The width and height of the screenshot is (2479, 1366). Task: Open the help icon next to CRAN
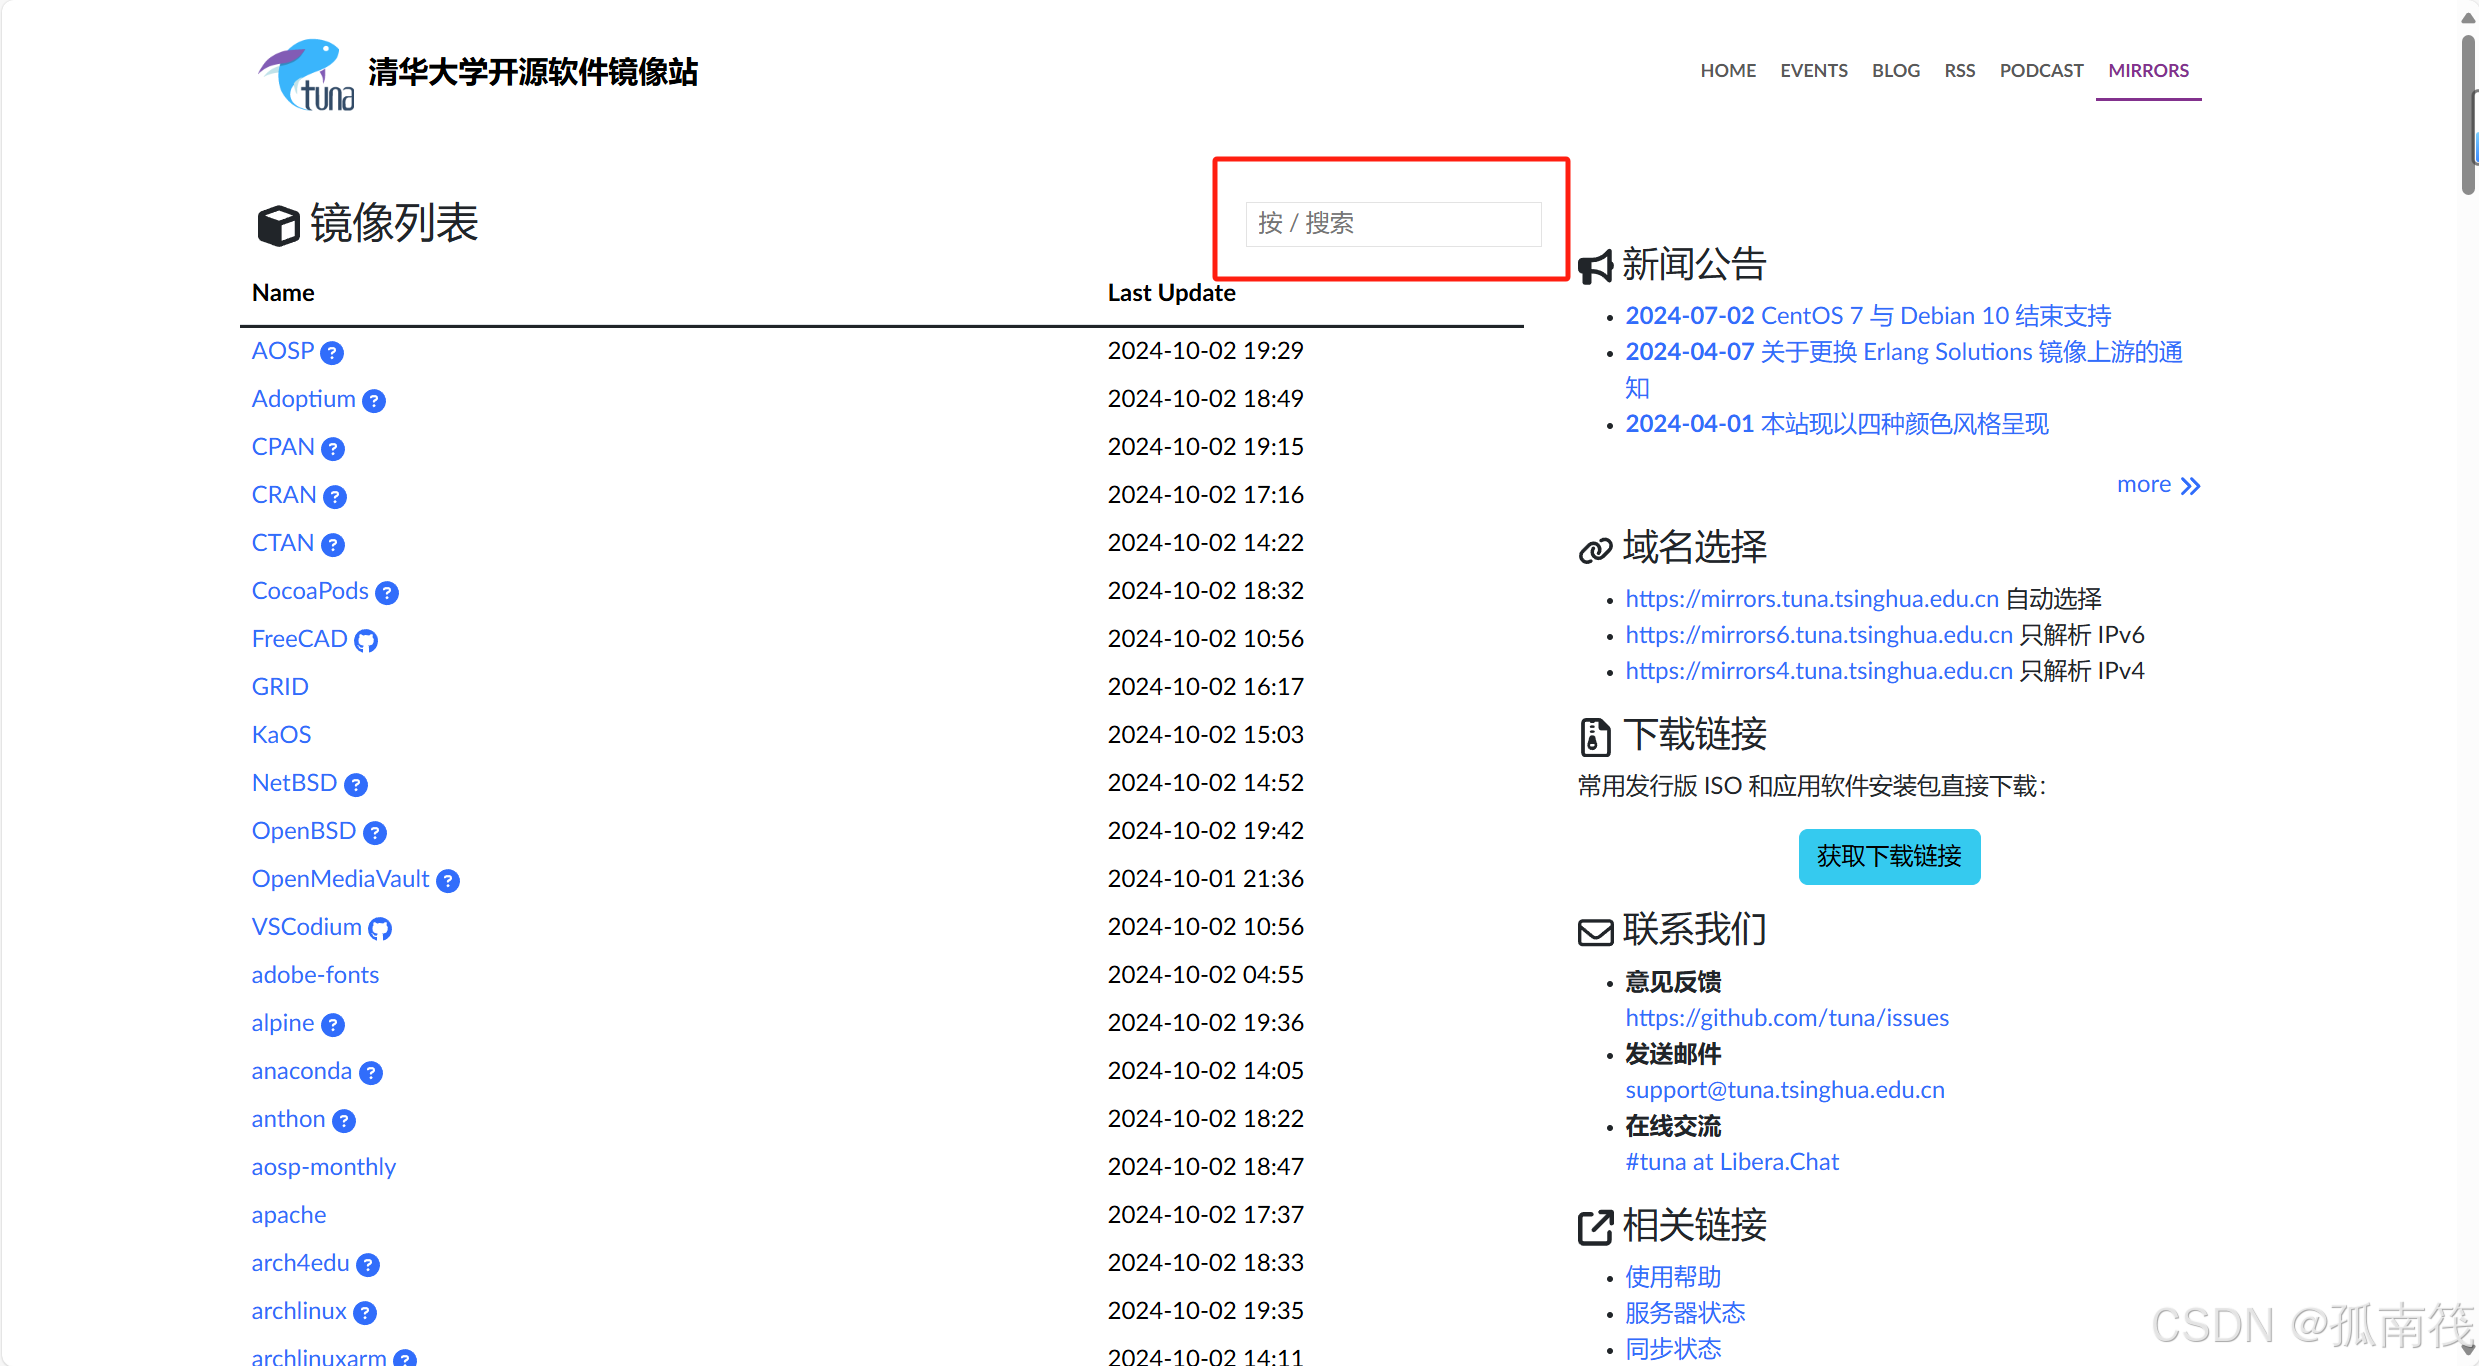[x=335, y=497]
